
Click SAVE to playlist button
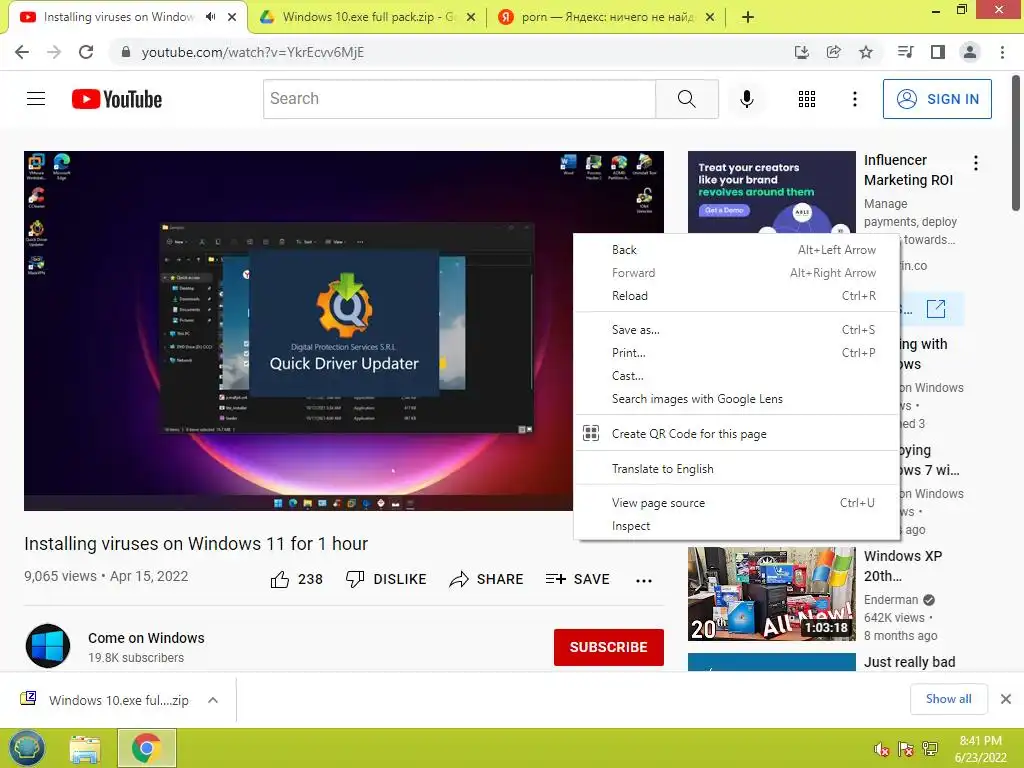coord(578,579)
